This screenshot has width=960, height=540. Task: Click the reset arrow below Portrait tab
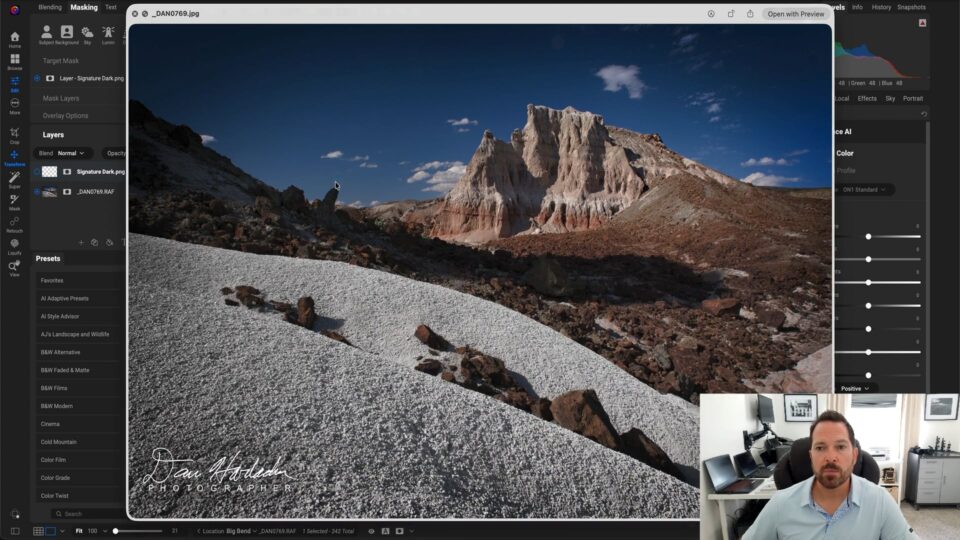coord(924,114)
